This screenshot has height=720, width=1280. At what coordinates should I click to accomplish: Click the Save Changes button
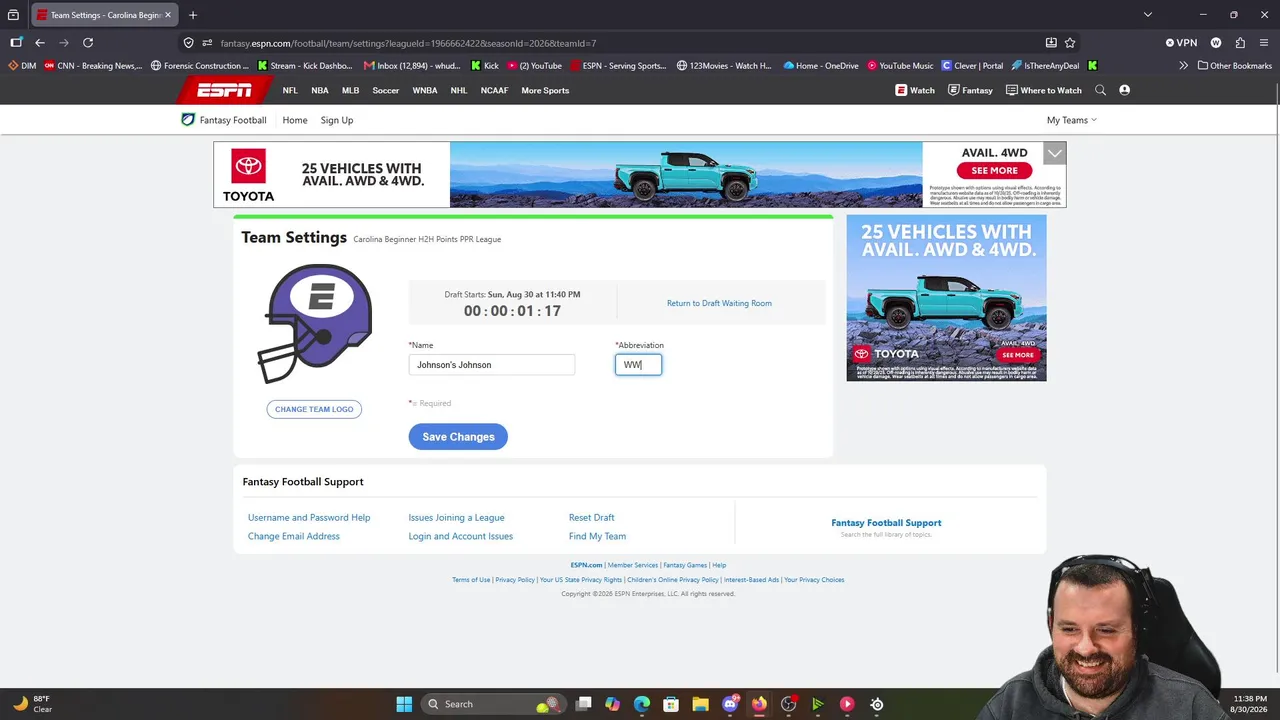458,437
